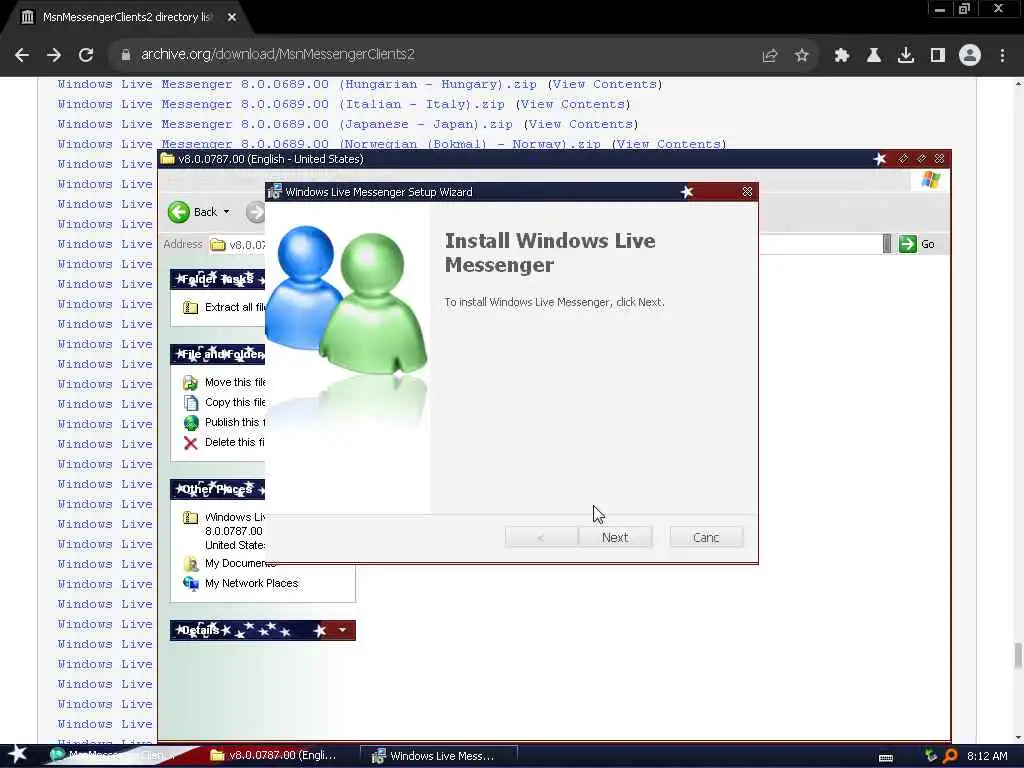Click the Cancel button in Setup Wizard
The height and width of the screenshot is (768, 1024).
coord(706,537)
